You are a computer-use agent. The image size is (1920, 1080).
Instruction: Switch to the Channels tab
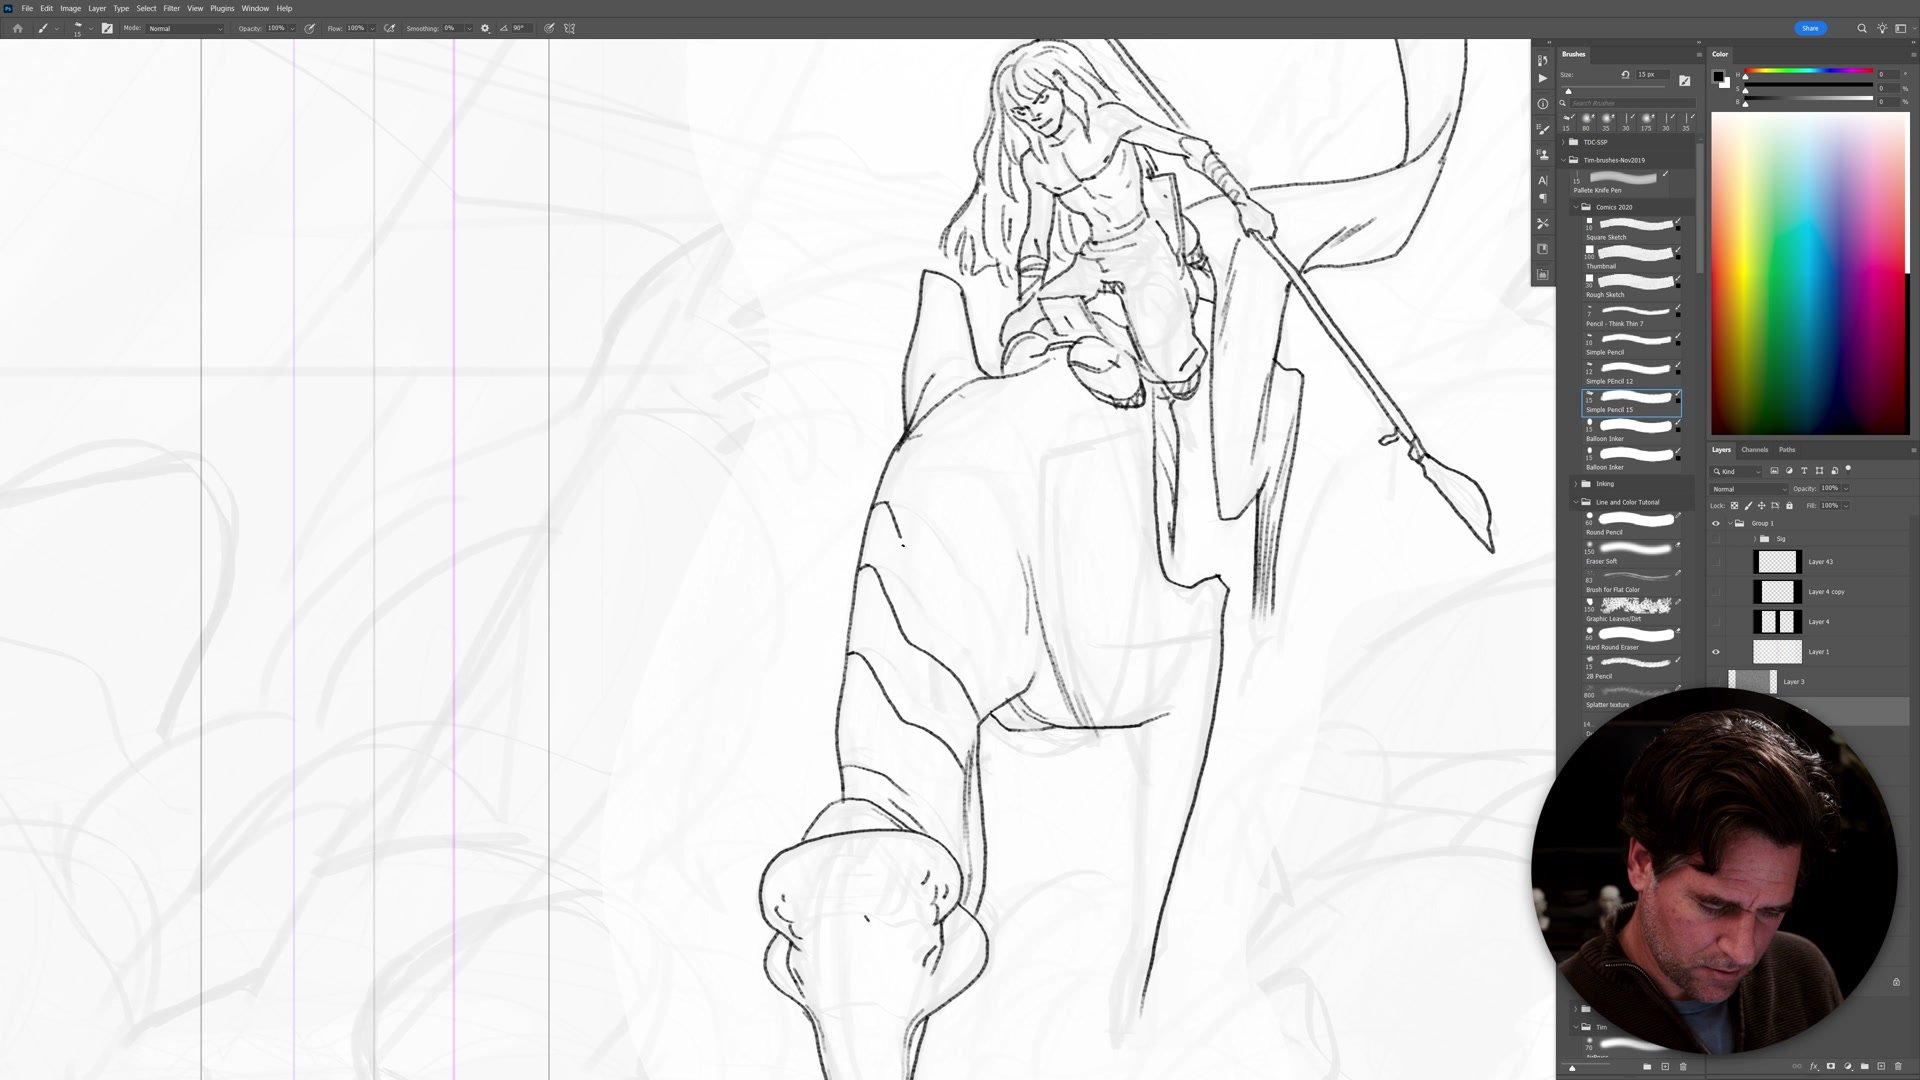(x=1754, y=450)
